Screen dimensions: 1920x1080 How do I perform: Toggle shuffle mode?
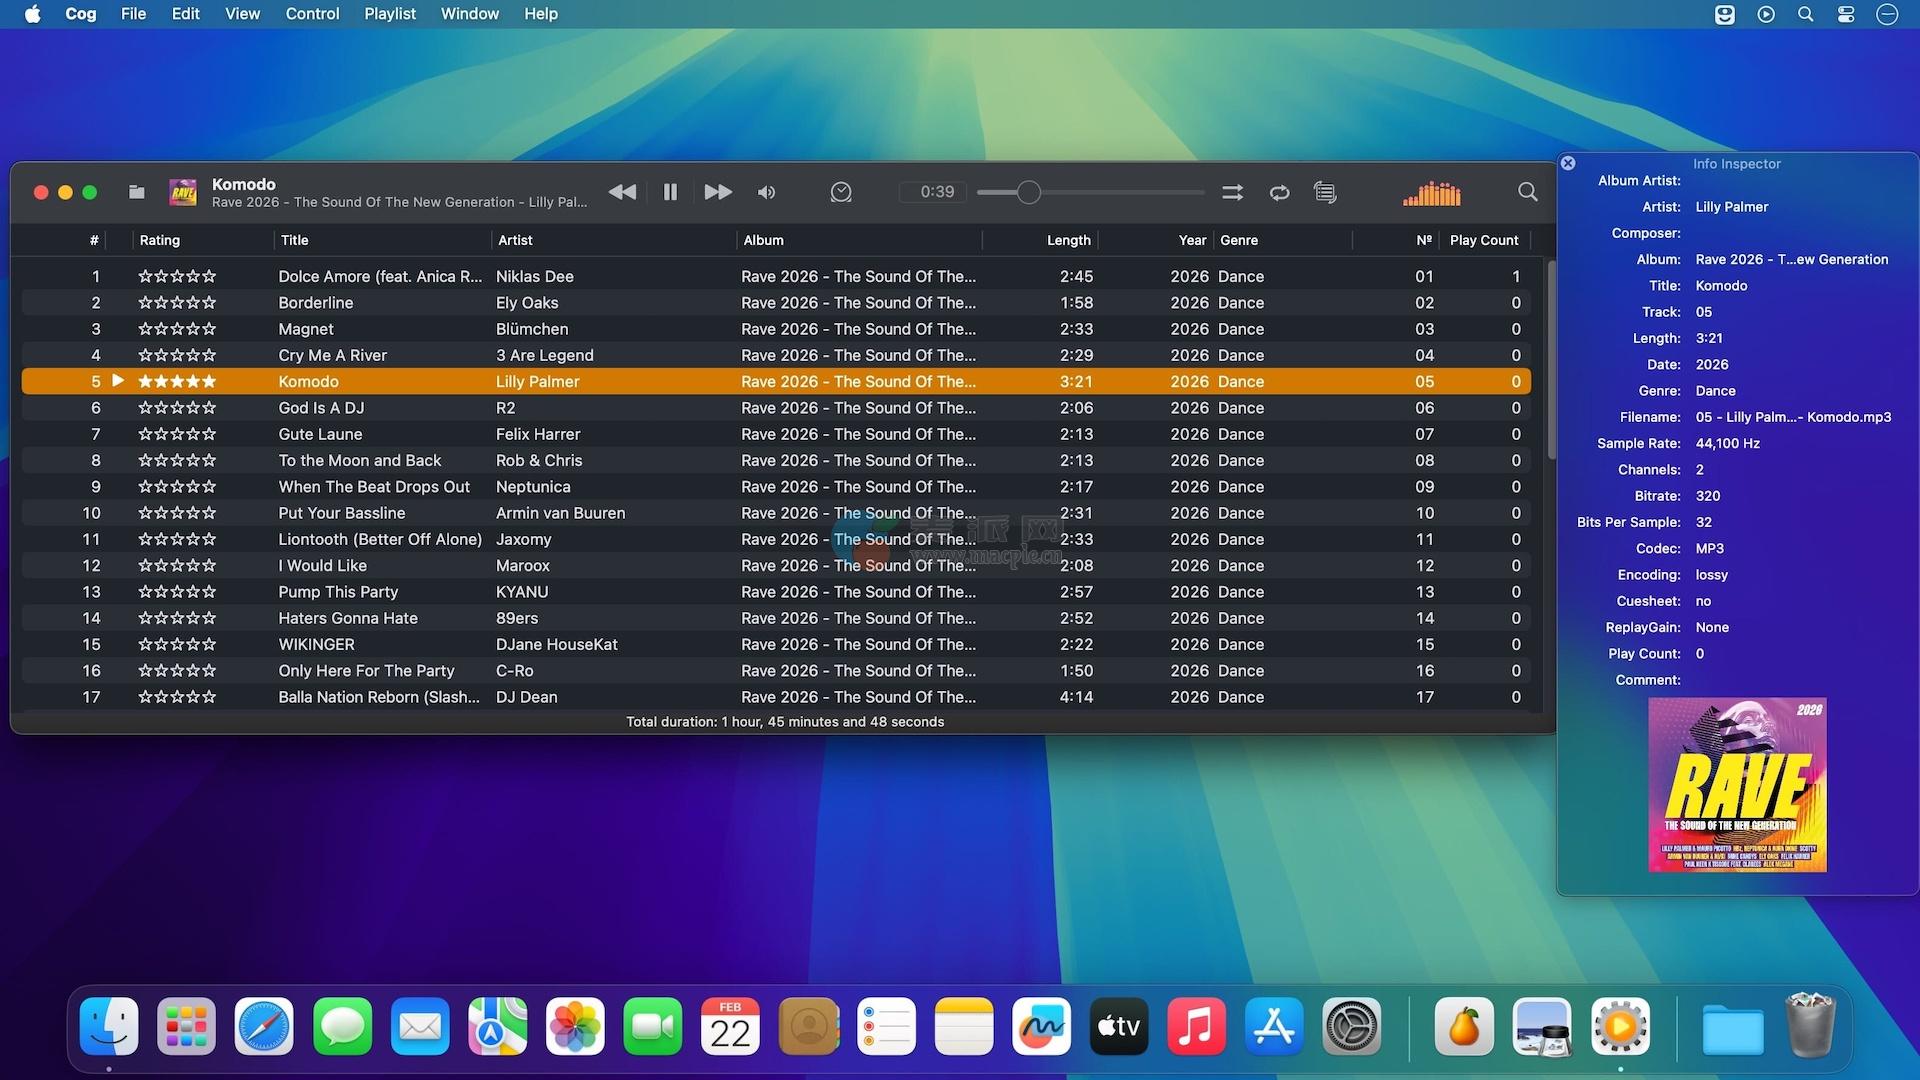[1232, 192]
